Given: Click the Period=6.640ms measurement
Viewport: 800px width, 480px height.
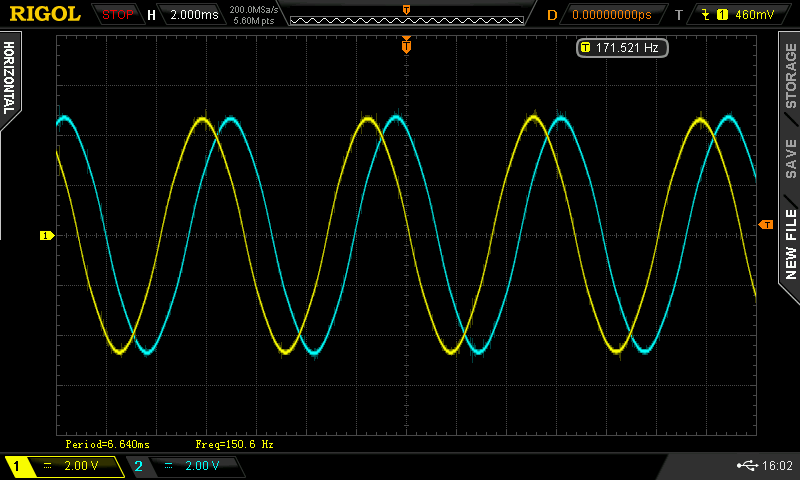Looking at the screenshot, I should coord(107,444).
